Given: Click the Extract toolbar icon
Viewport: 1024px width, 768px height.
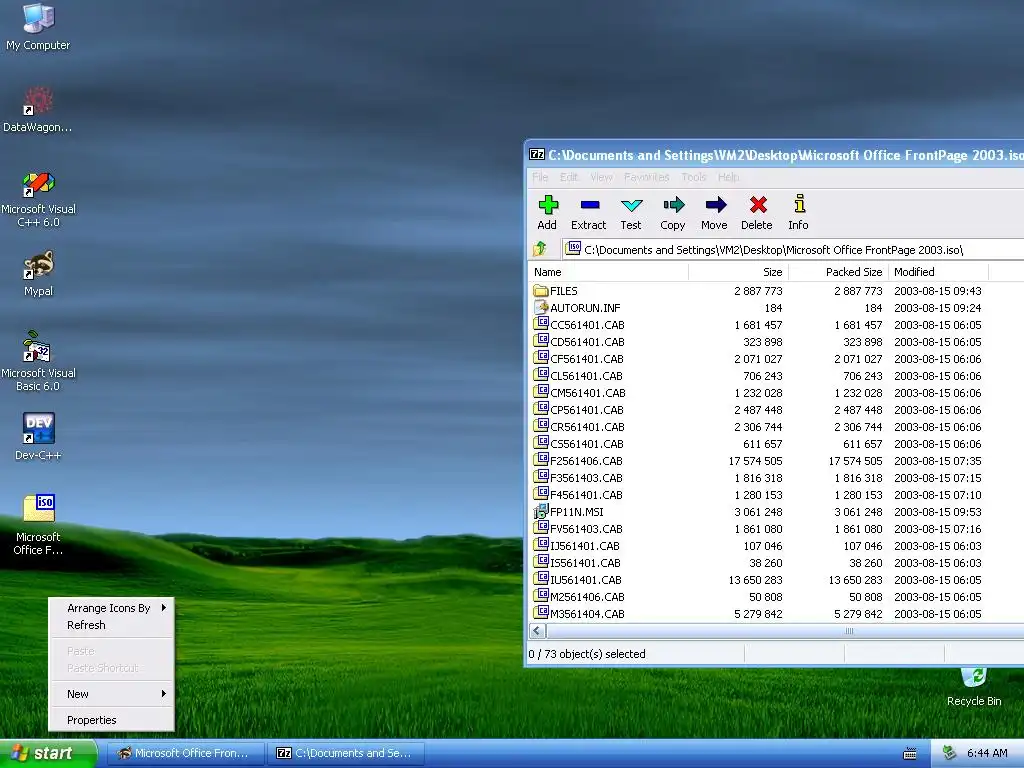Looking at the screenshot, I should coord(589,205).
